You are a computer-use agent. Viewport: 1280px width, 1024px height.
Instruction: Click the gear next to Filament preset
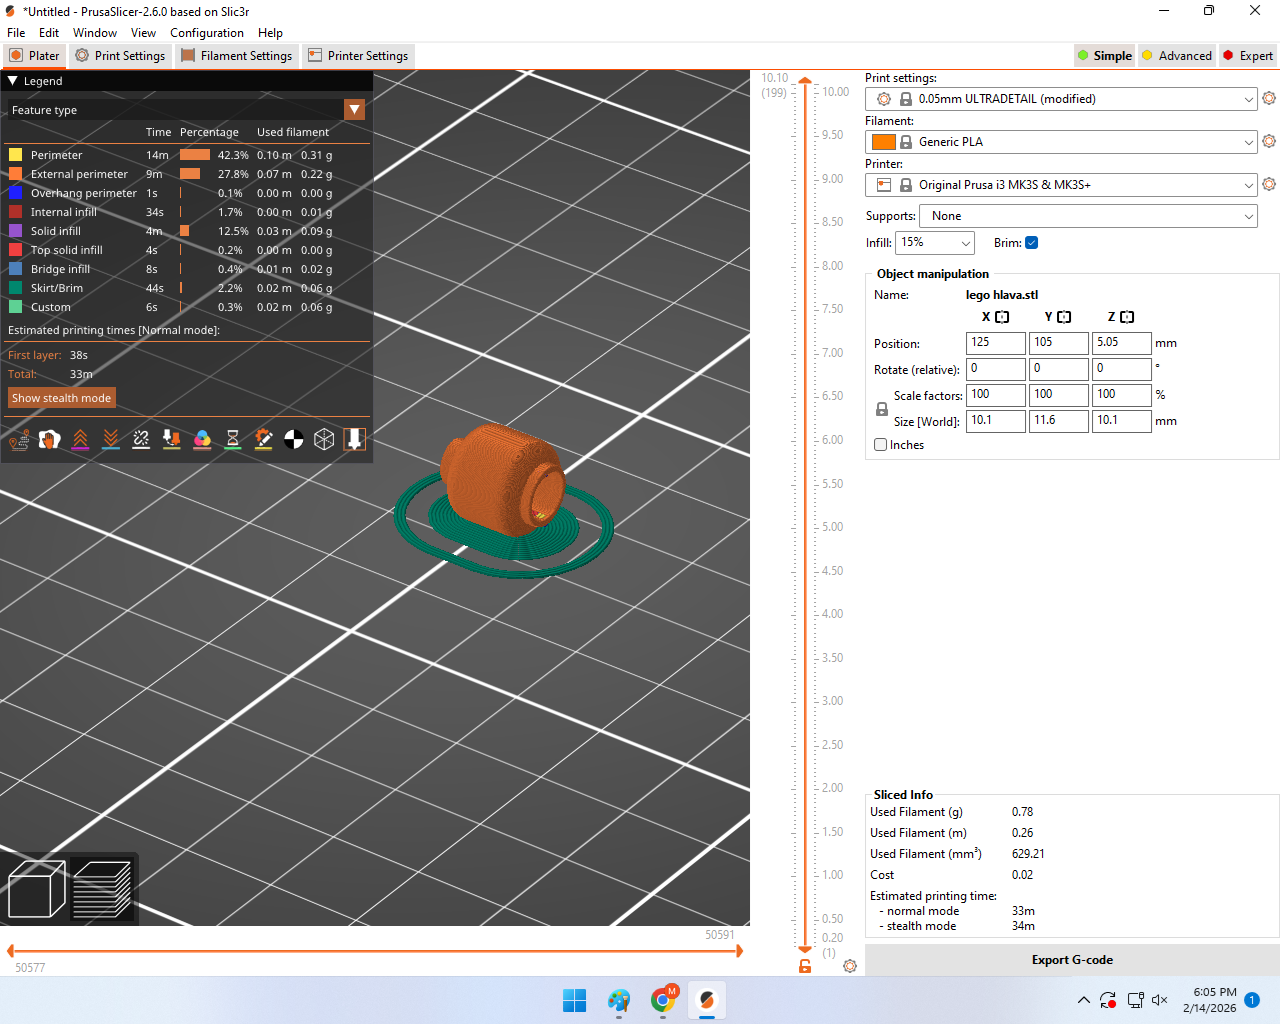1269,141
